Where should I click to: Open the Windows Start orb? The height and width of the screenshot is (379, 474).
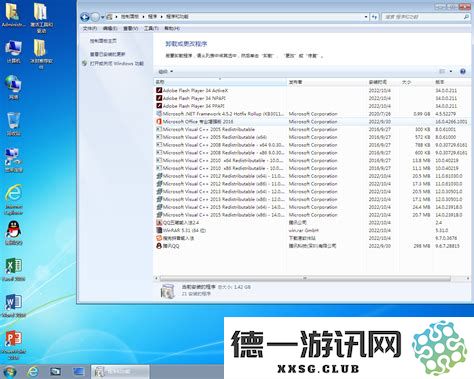point(9,372)
